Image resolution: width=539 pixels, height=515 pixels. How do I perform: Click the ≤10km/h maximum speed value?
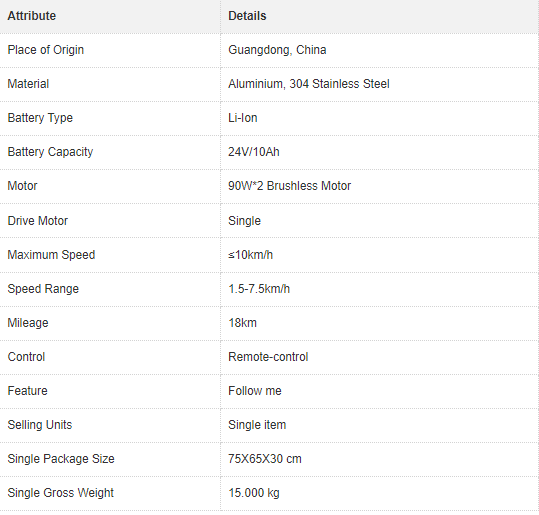[251, 255]
